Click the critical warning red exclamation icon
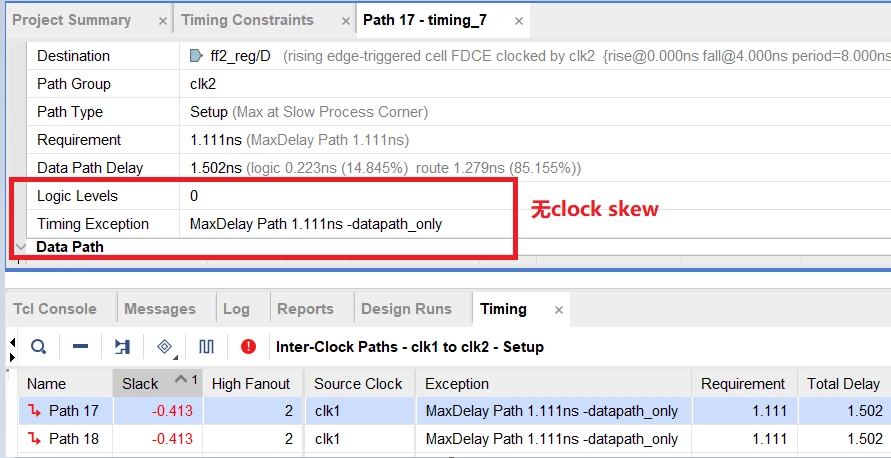 coord(248,347)
